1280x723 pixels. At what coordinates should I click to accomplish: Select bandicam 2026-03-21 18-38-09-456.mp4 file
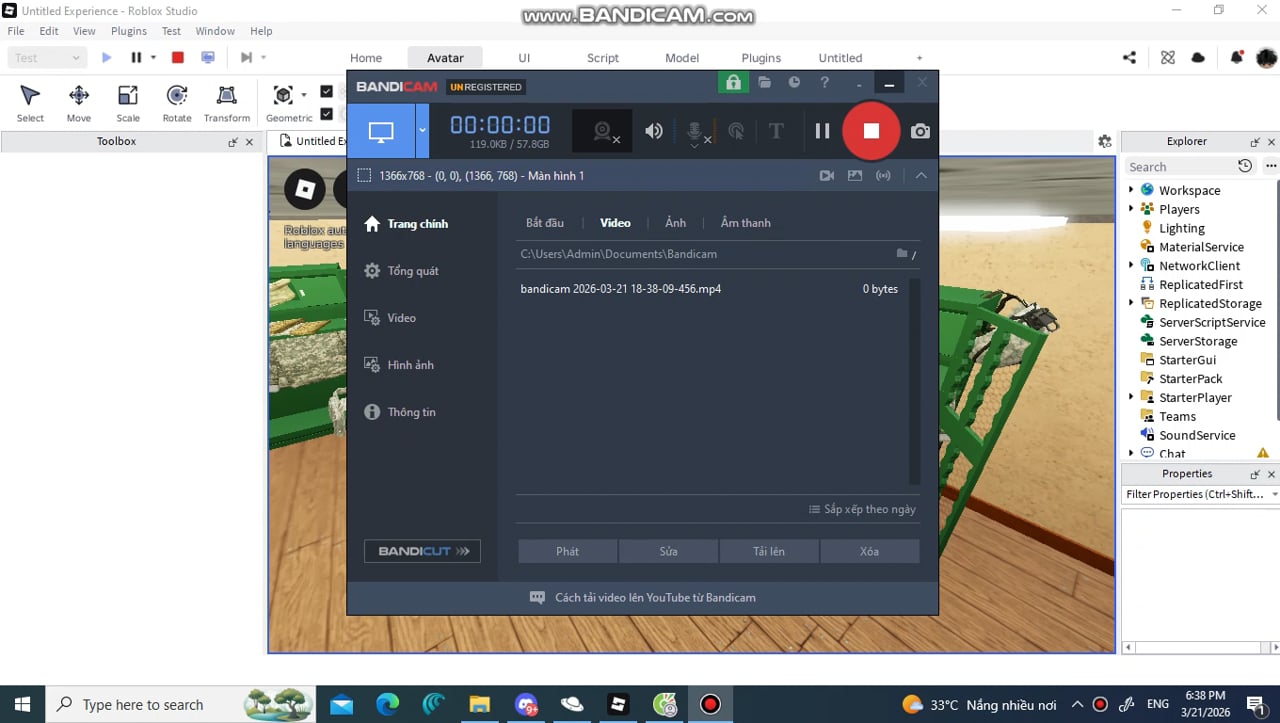[710, 289]
